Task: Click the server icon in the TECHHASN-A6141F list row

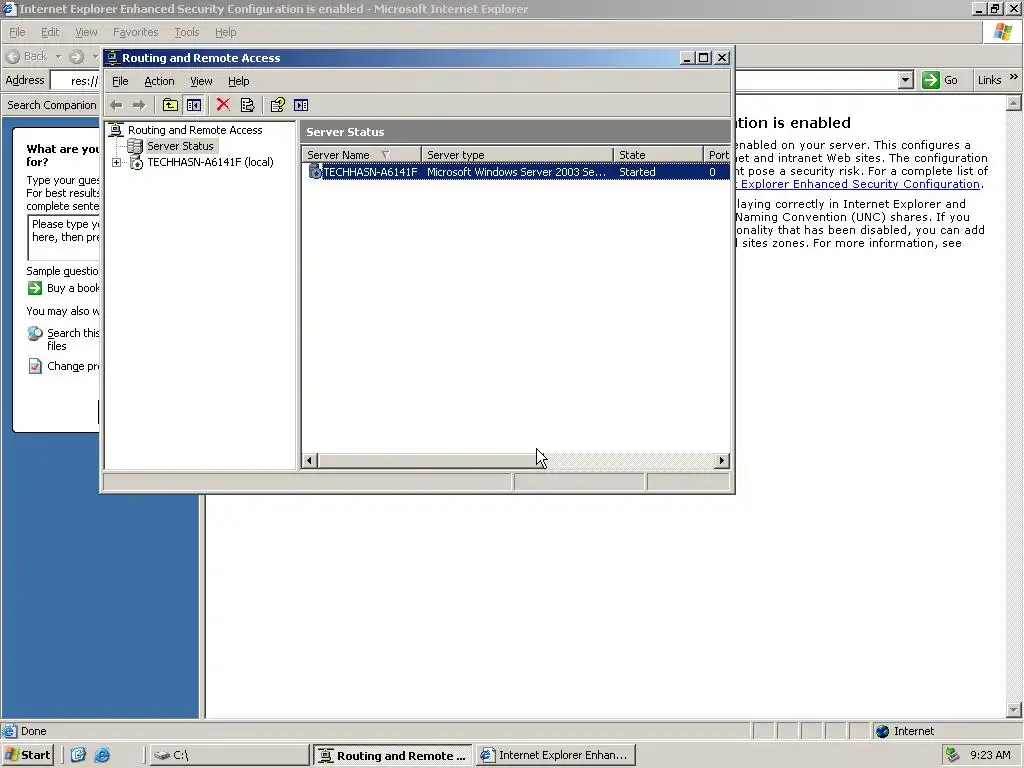Action: click(315, 172)
